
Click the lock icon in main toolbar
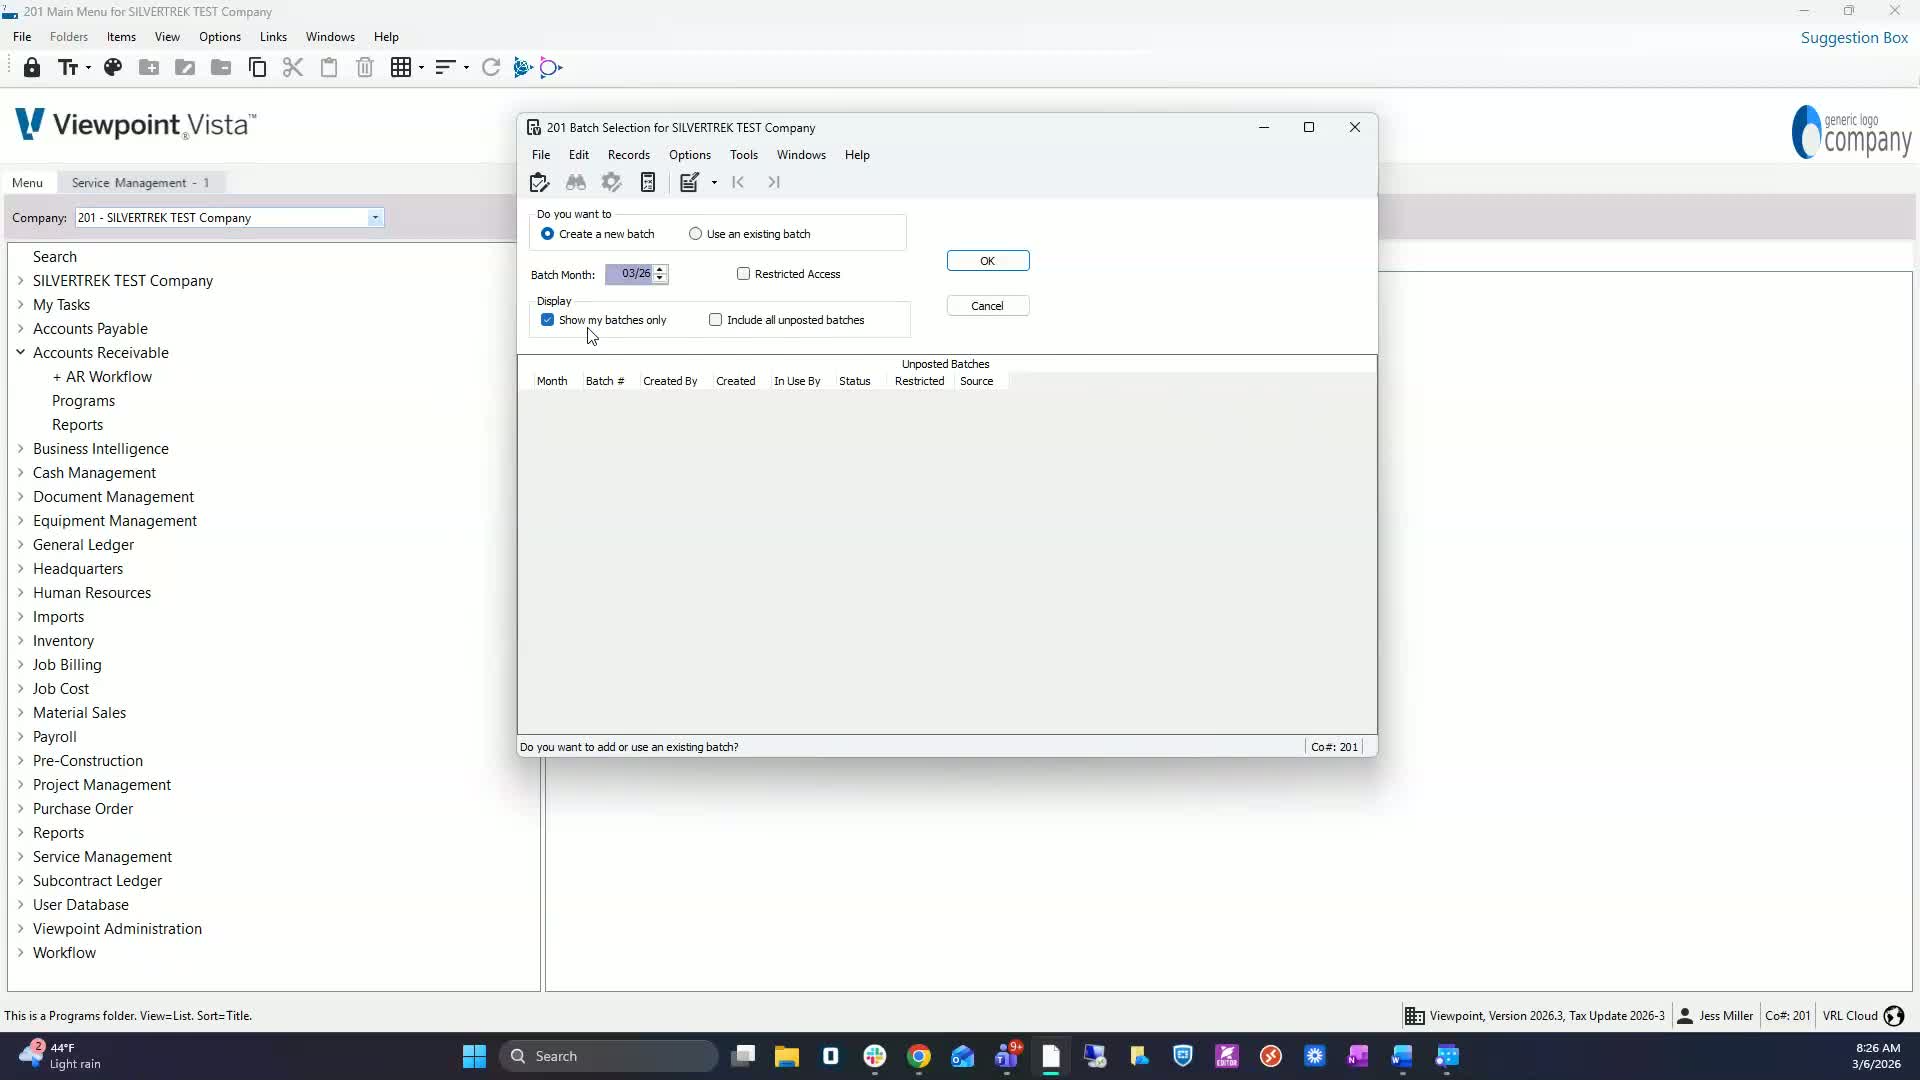point(32,68)
